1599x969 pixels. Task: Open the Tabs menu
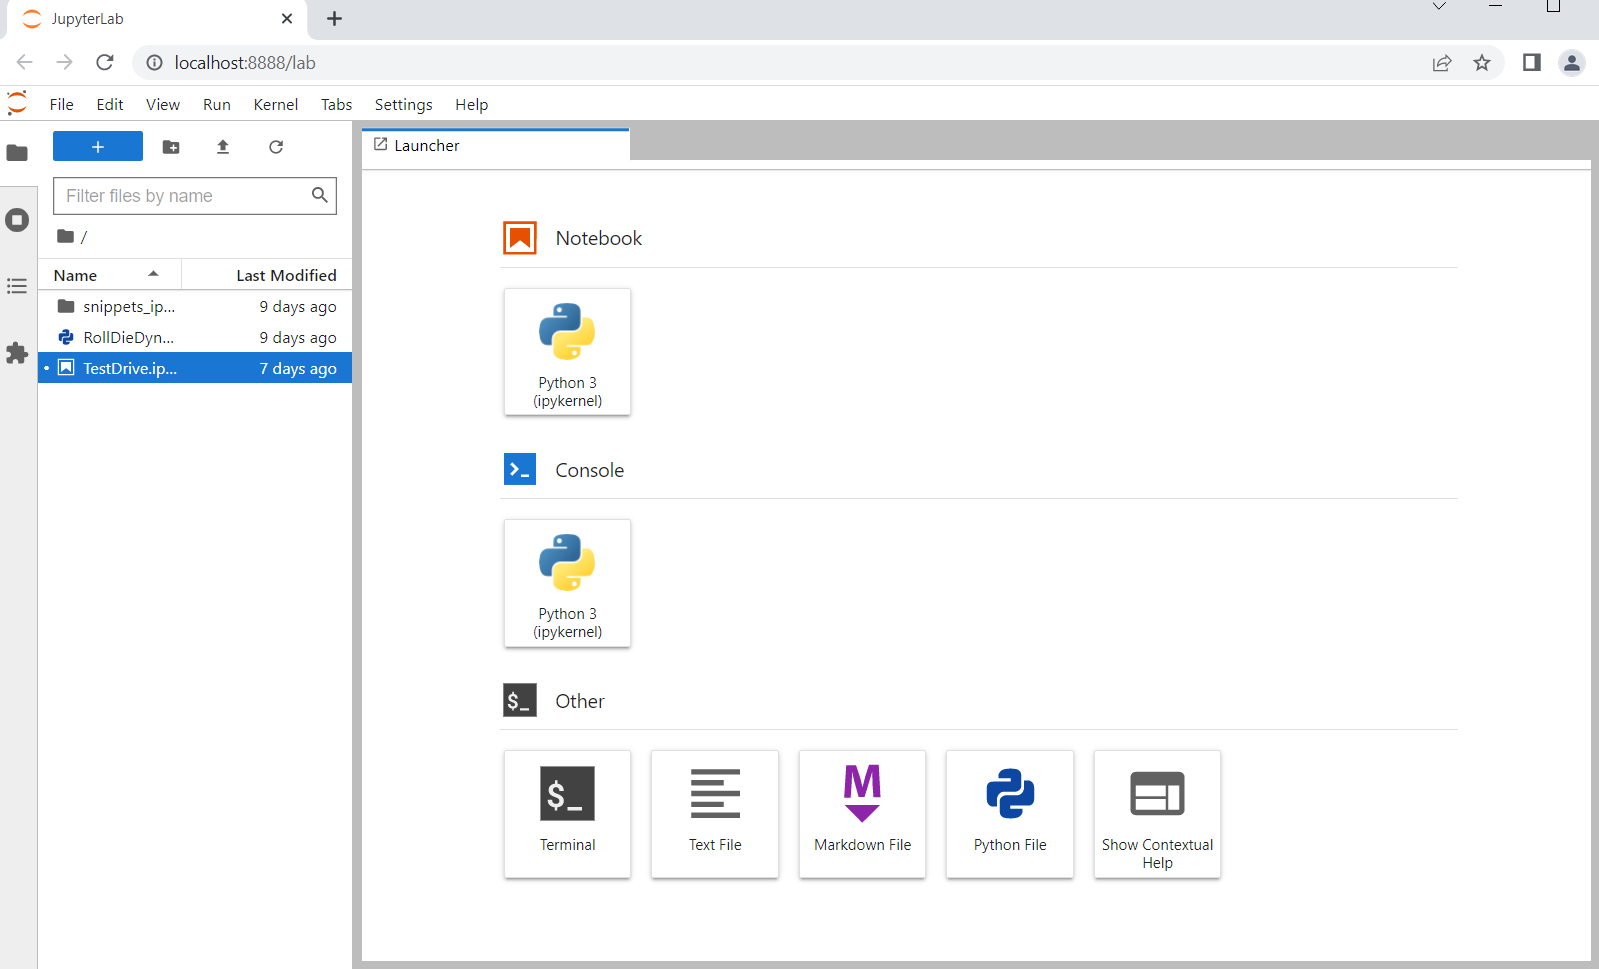336,104
